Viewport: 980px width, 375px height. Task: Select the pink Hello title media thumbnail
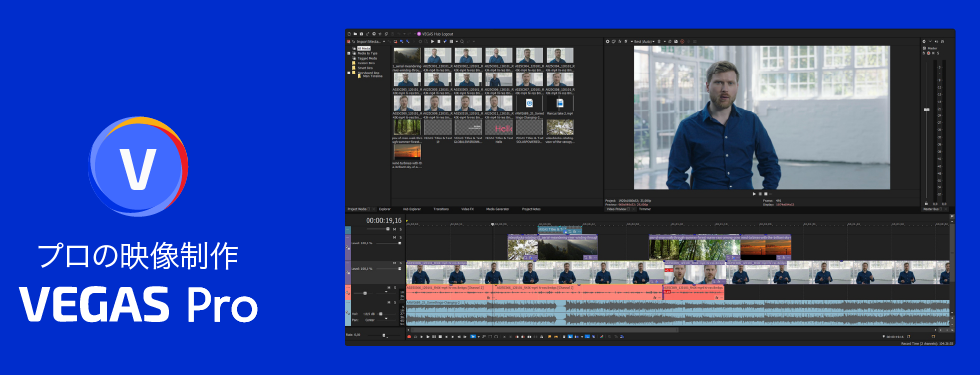click(499, 128)
